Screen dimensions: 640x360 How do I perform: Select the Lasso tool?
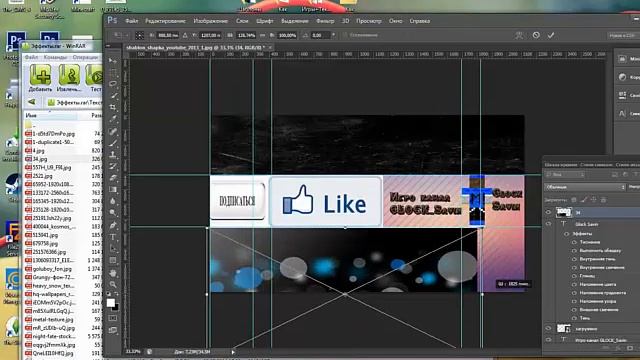pyautogui.click(x=113, y=84)
